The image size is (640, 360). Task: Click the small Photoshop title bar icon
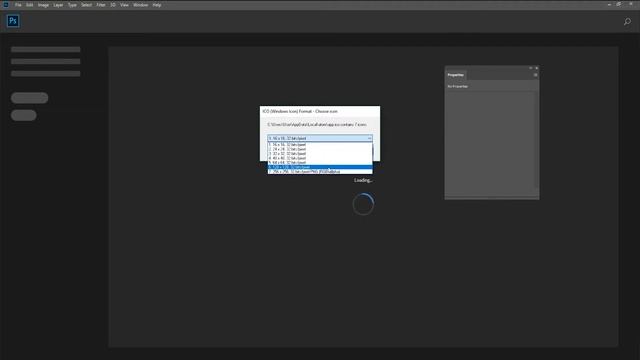pos(6,5)
